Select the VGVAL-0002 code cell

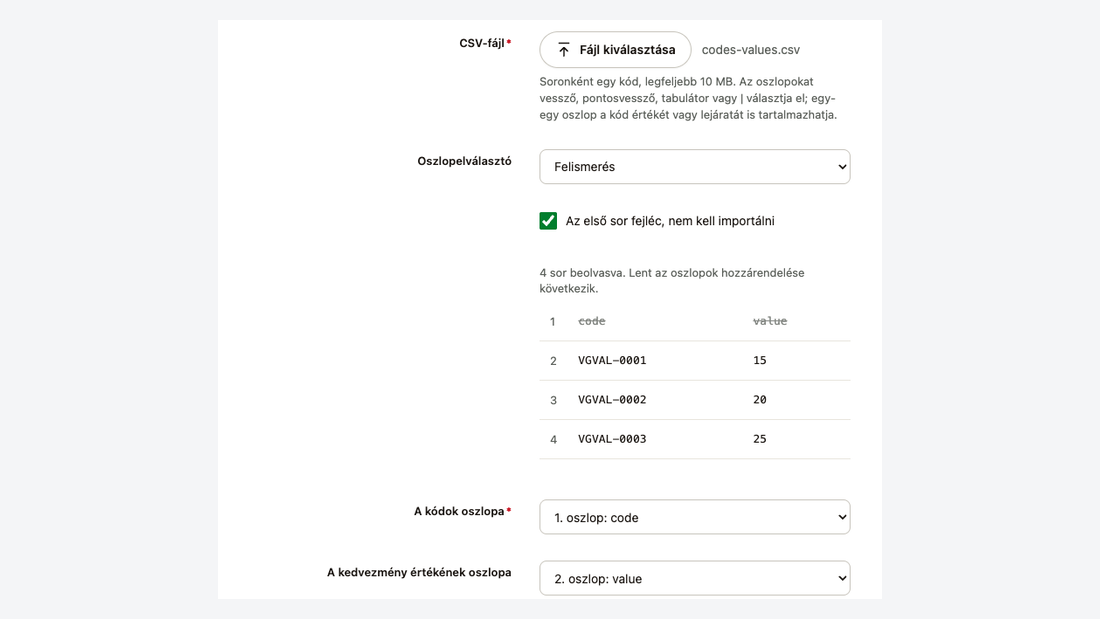pos(612,400)
